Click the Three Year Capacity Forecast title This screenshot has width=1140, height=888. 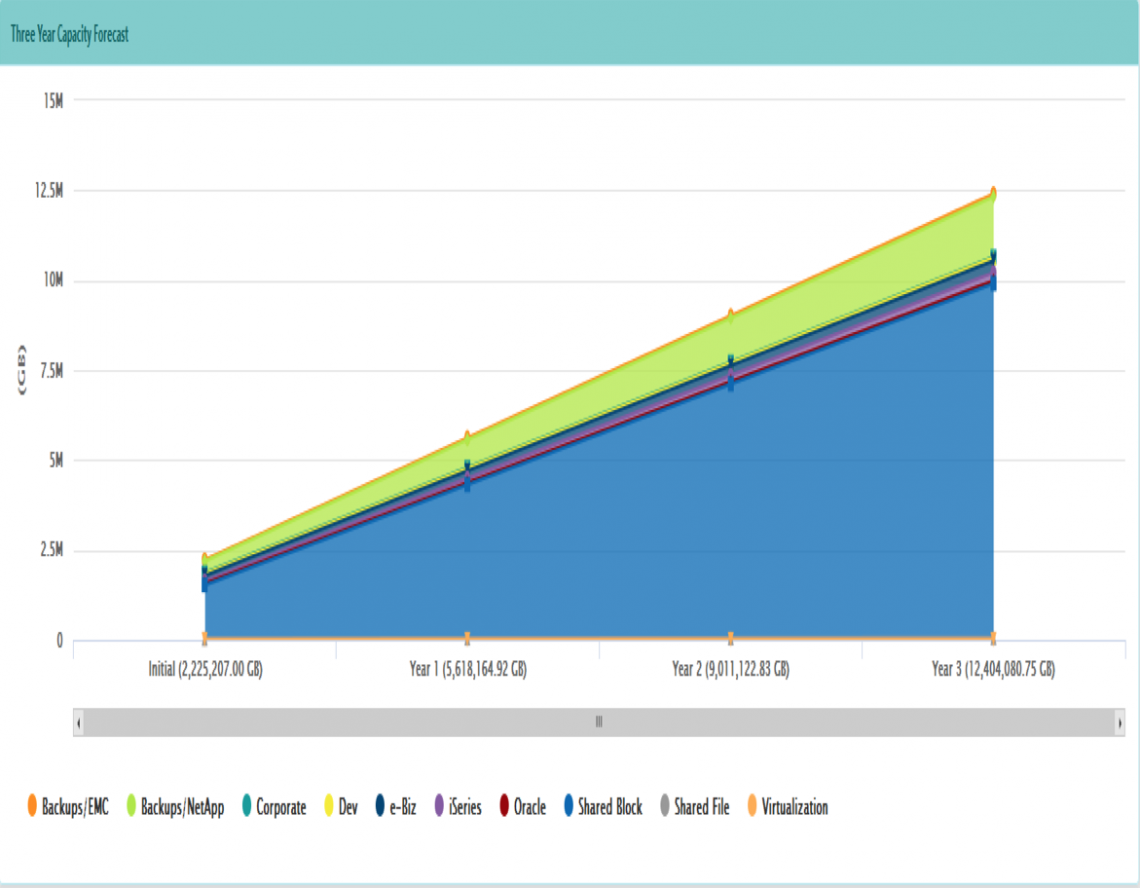(69, 35)
